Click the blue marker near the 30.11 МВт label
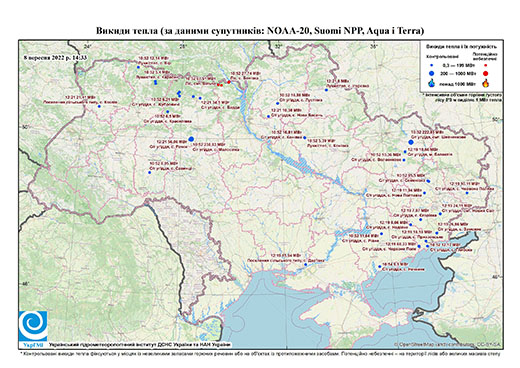520x368 pixels. (x=467, y=193)
